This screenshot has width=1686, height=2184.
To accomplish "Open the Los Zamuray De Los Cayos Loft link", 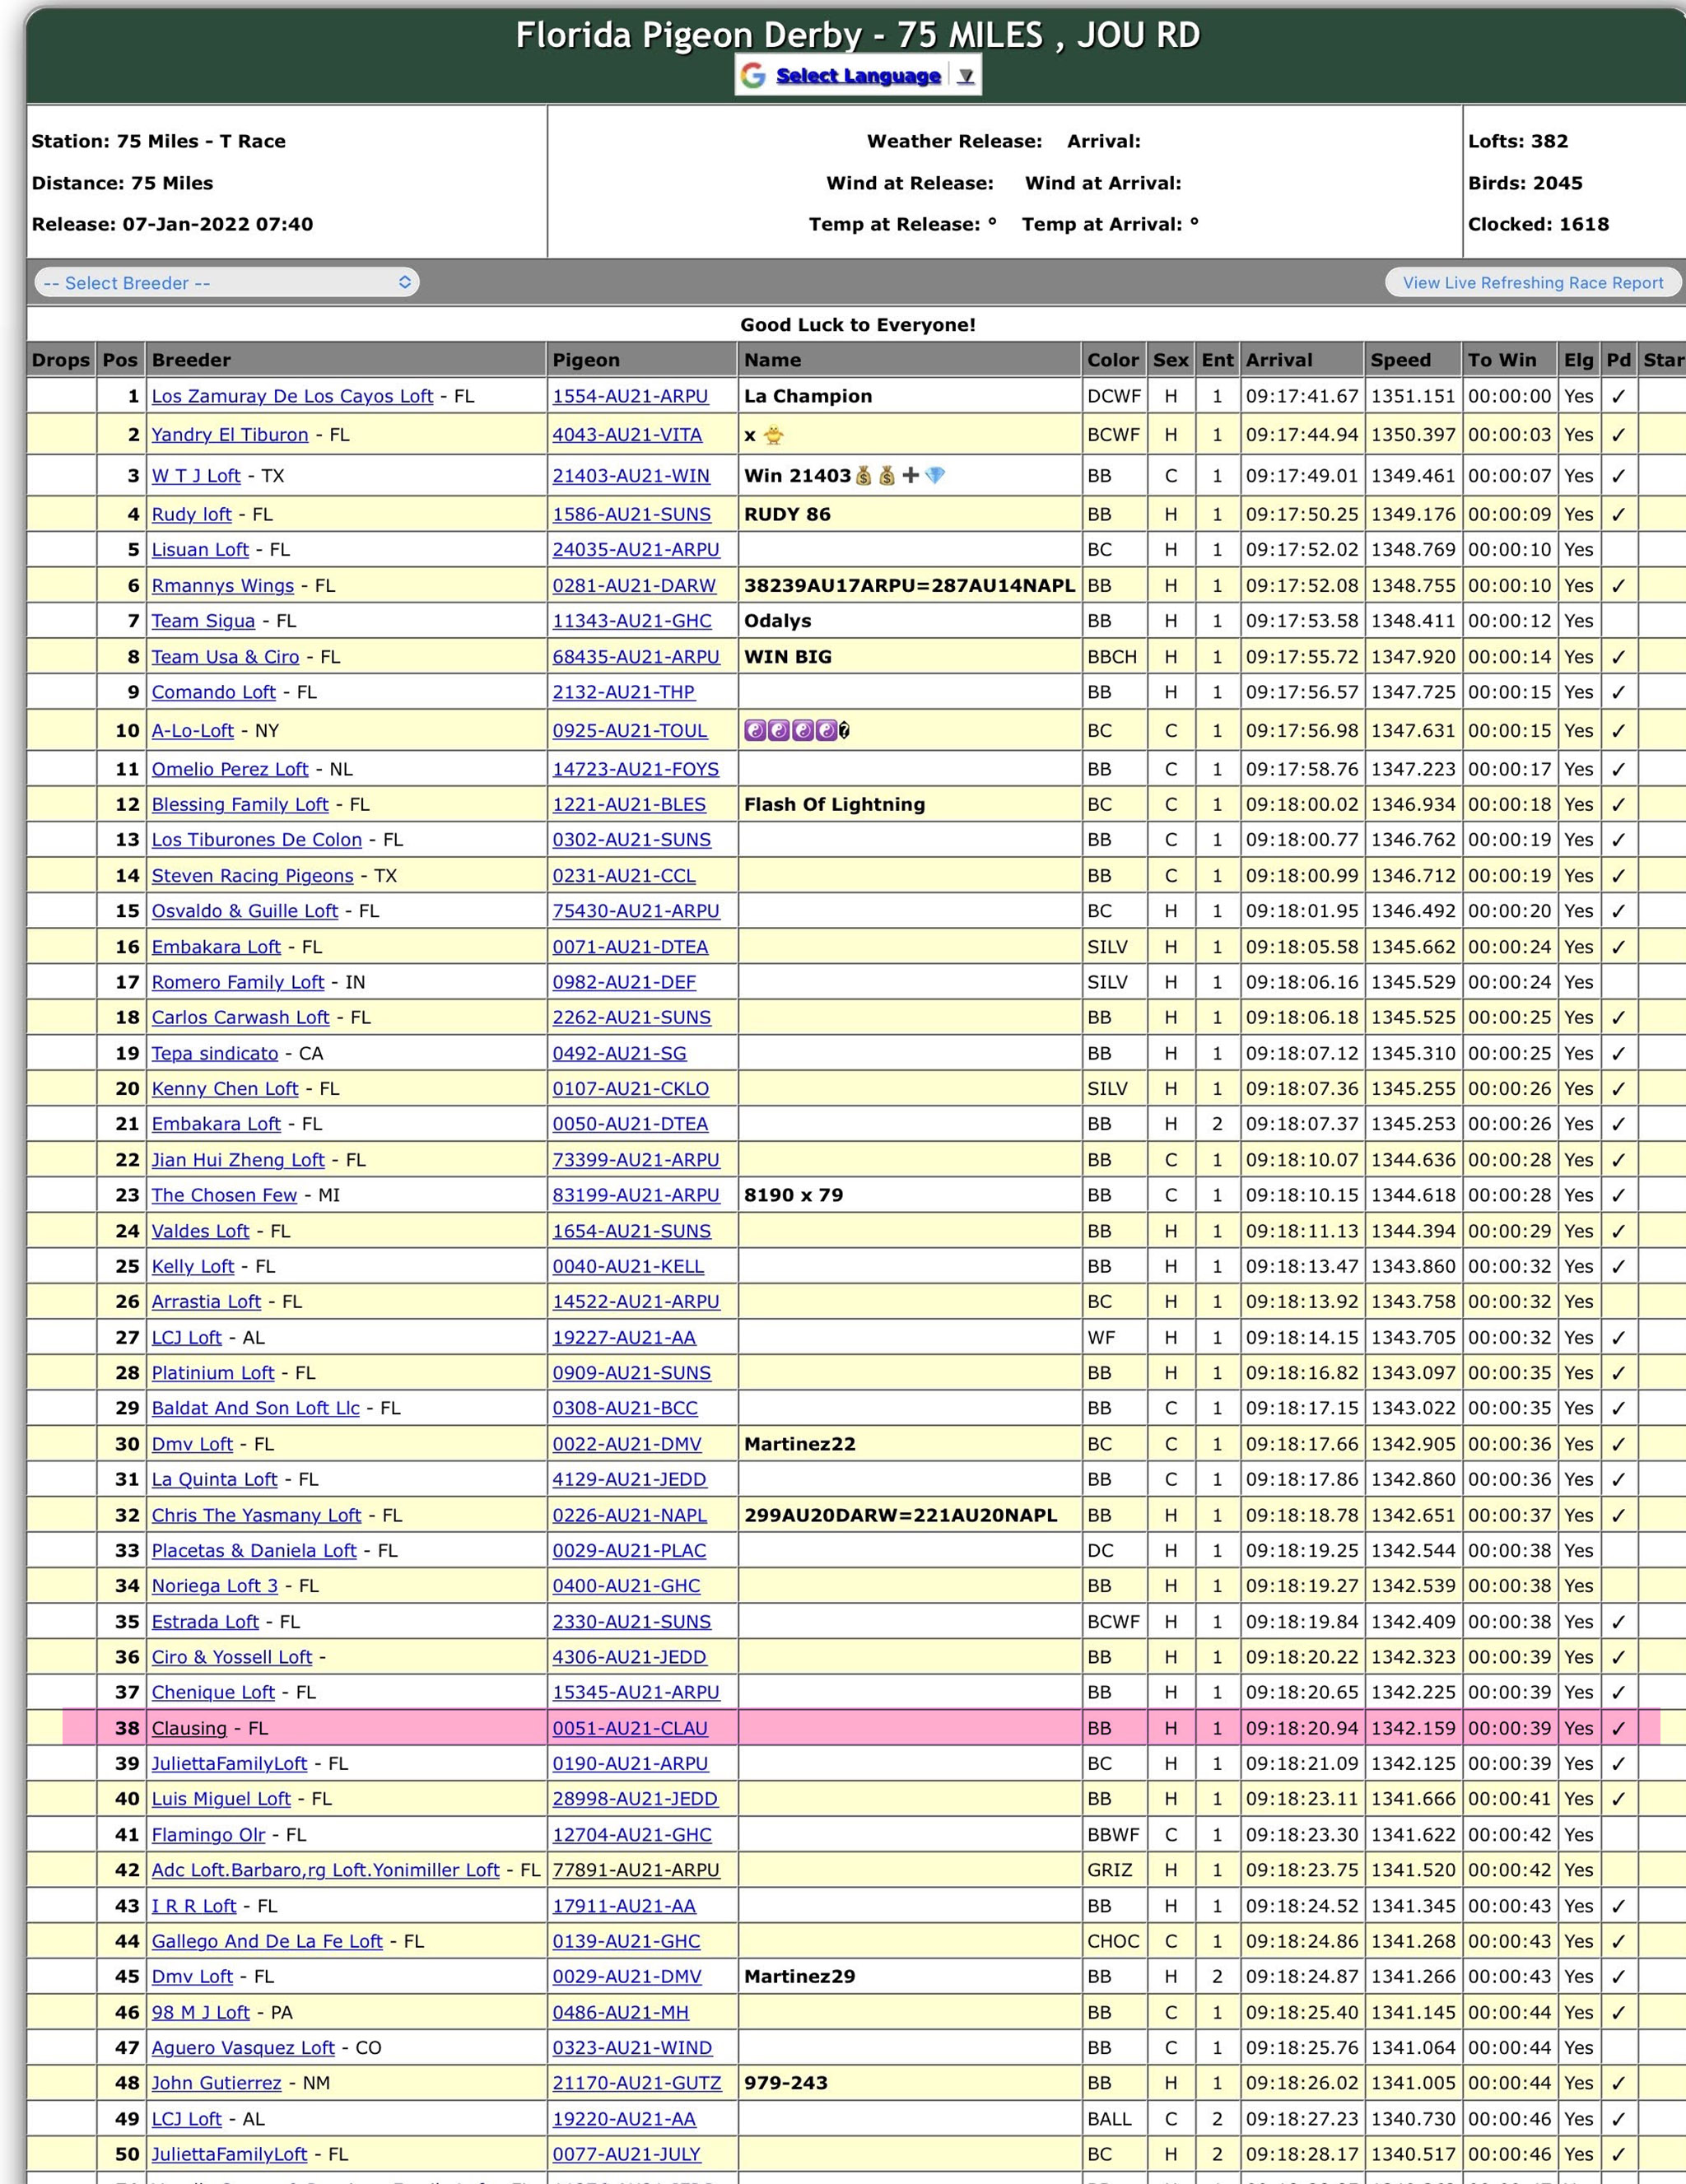I will pyautogui.click(x=292, y=396).
